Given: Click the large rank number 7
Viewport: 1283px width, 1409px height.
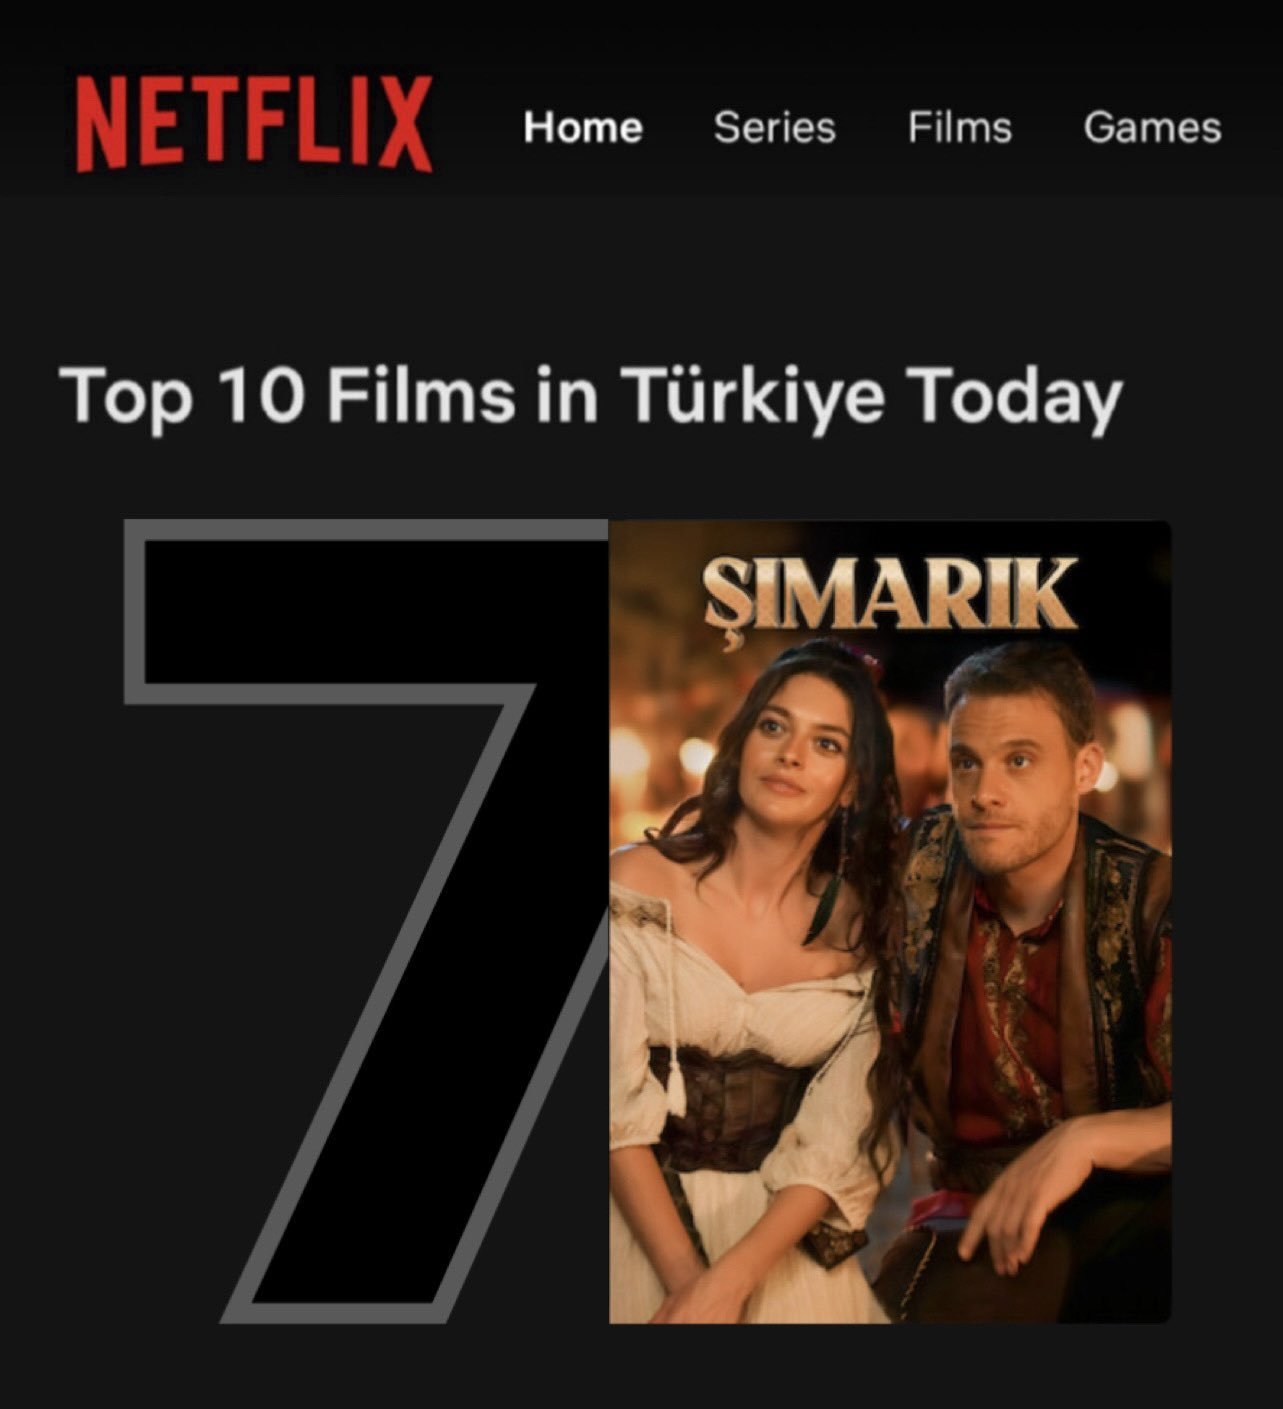Looking at the screenshot, I should [x=365, y=920].
